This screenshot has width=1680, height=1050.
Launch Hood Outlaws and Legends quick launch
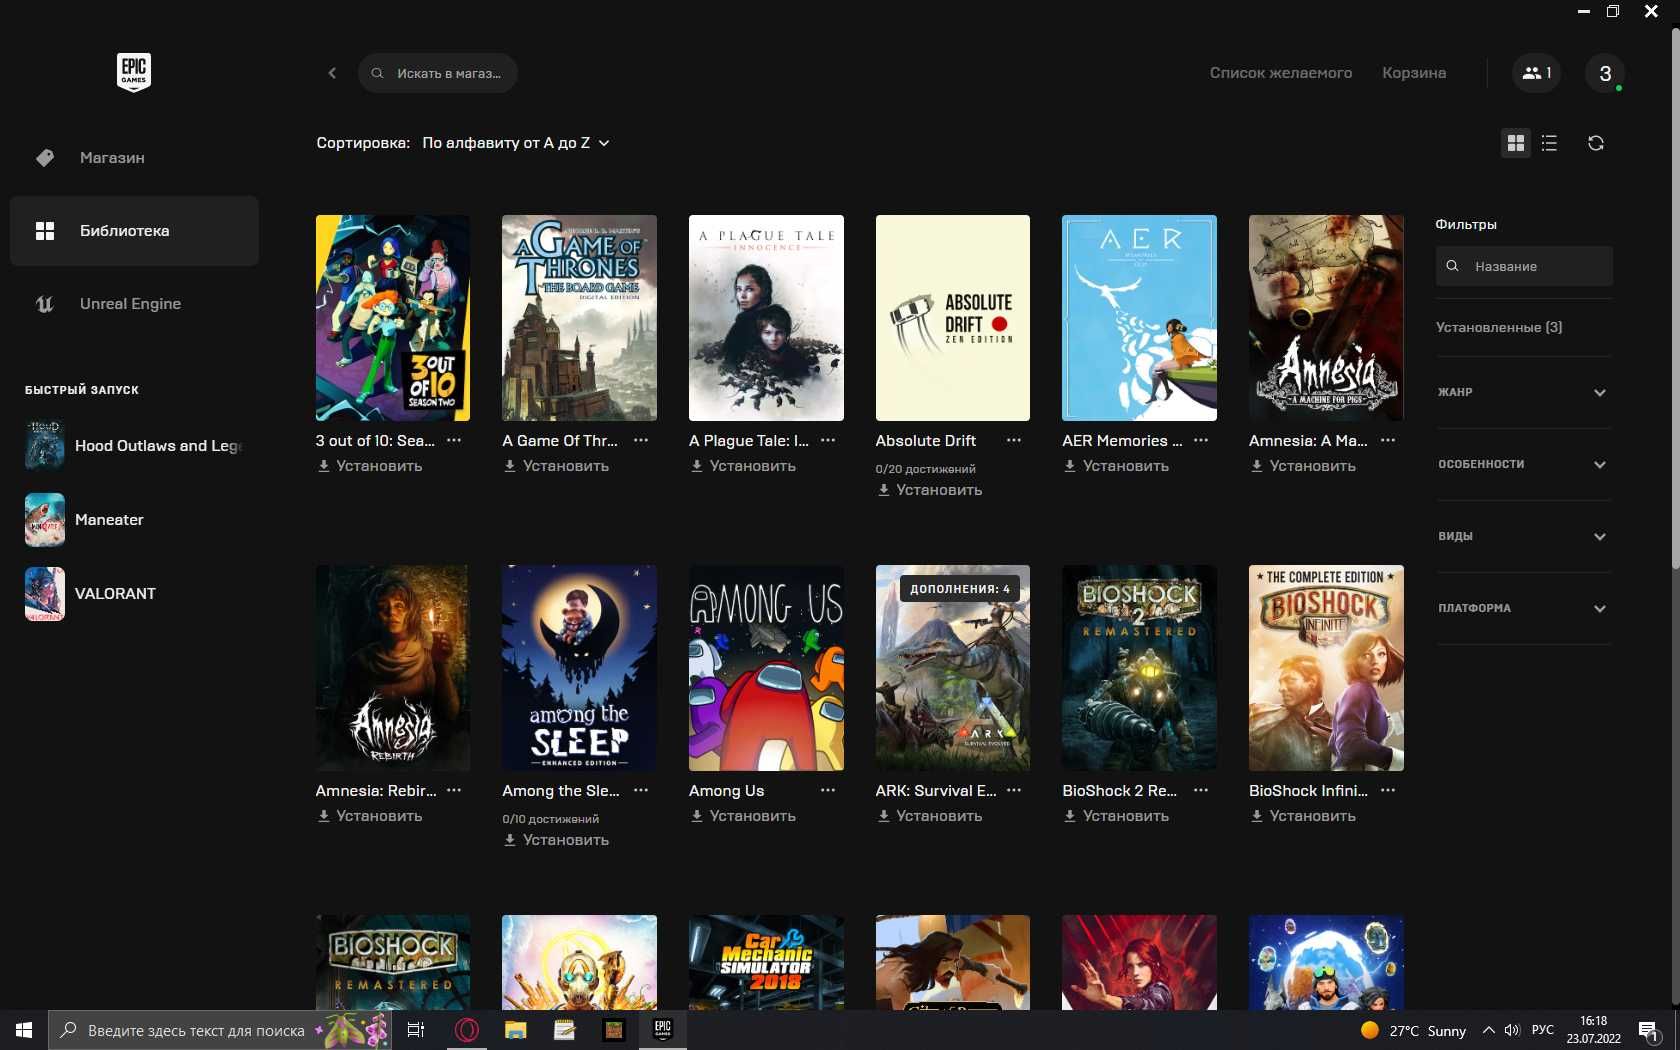134,446
